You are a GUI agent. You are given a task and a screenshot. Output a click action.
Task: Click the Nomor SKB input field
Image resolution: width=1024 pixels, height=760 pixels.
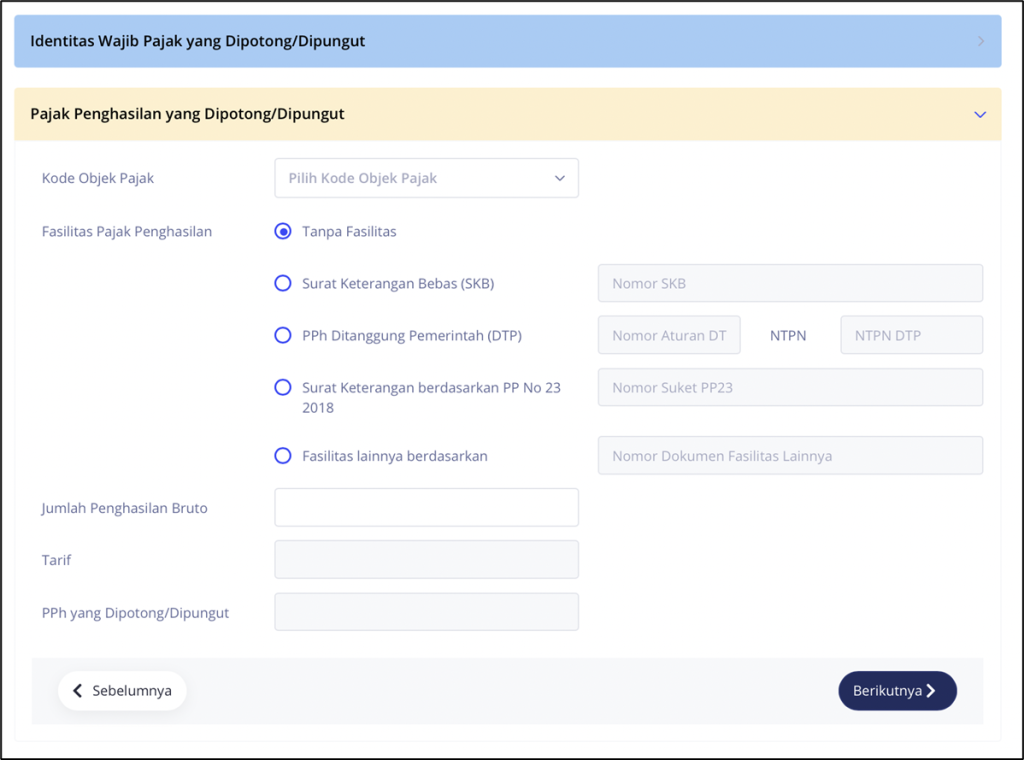[790, 283]
